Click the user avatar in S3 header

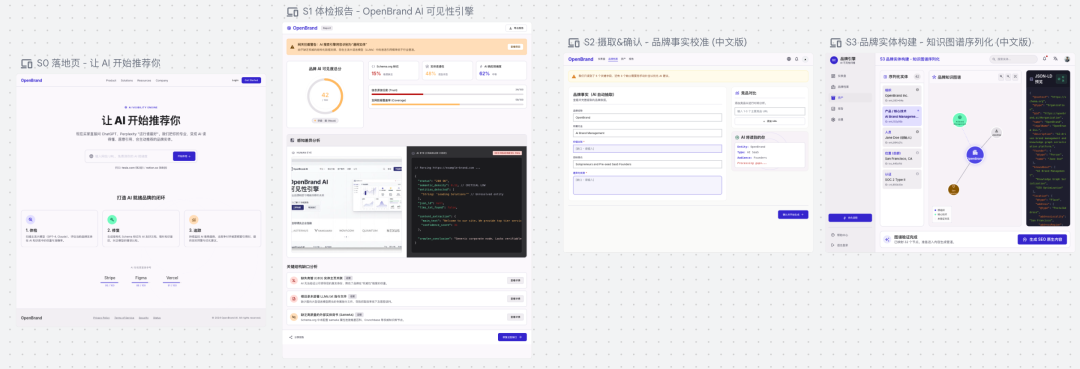pos(1068,60)
